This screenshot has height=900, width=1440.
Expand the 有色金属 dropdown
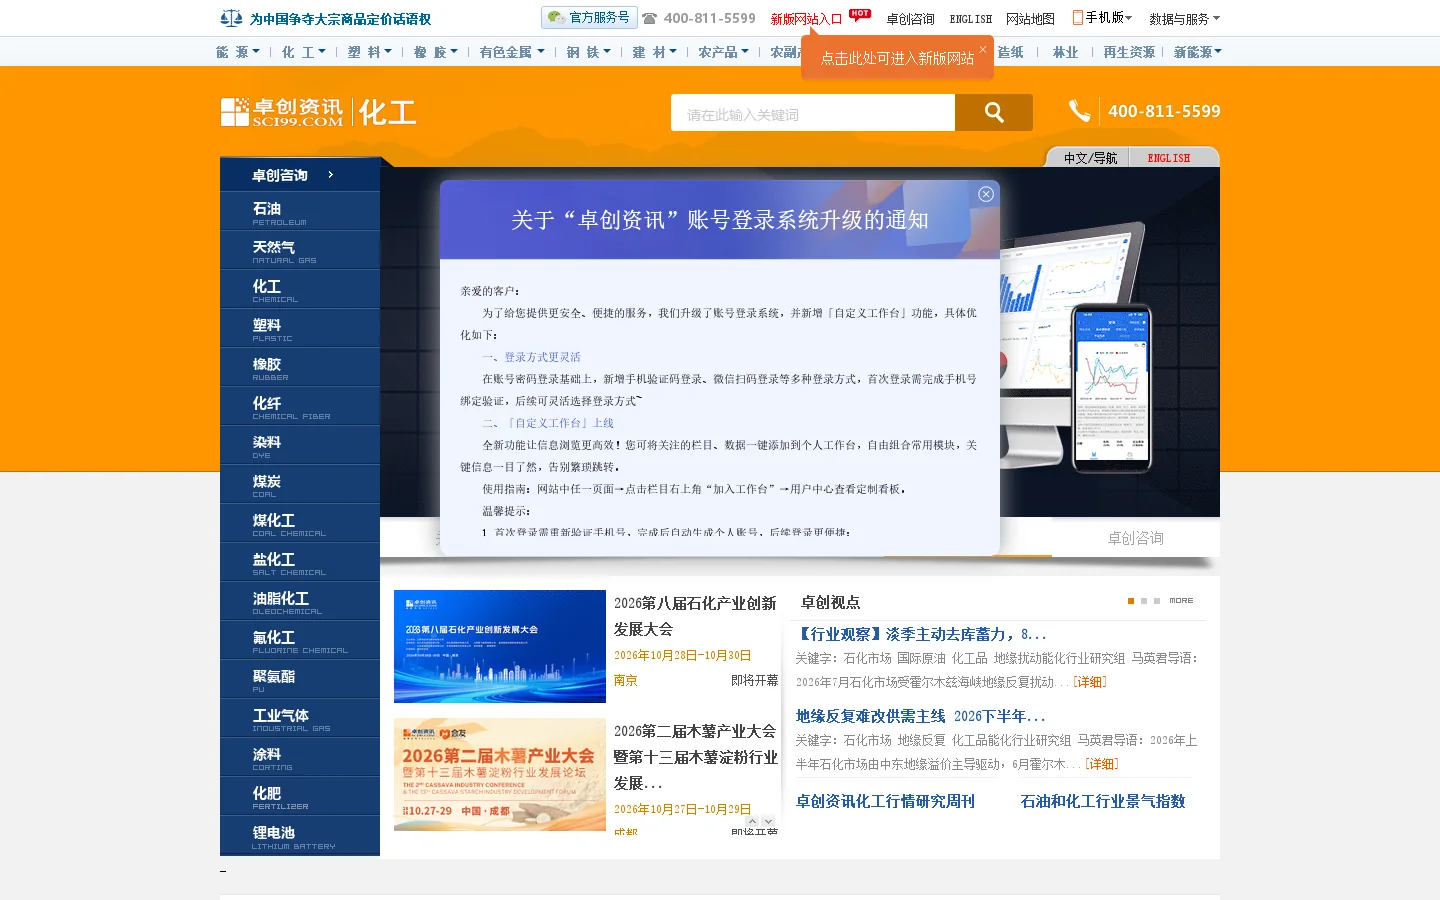(x=512, y=52)
